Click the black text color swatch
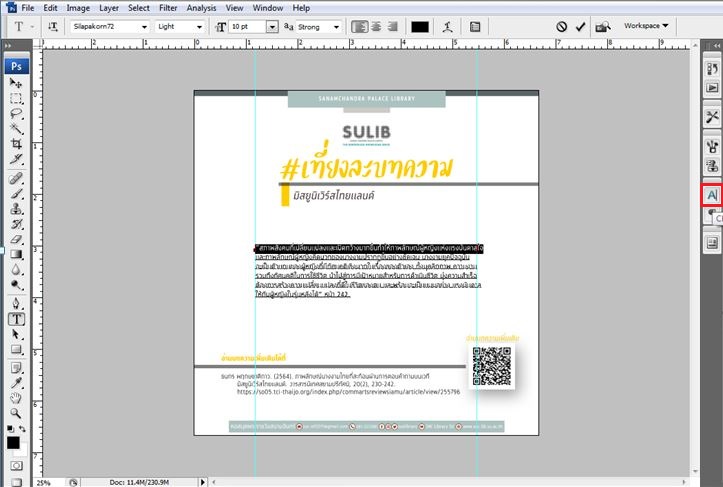This screenshot has height=487, width=723. [x=420, y=27]
